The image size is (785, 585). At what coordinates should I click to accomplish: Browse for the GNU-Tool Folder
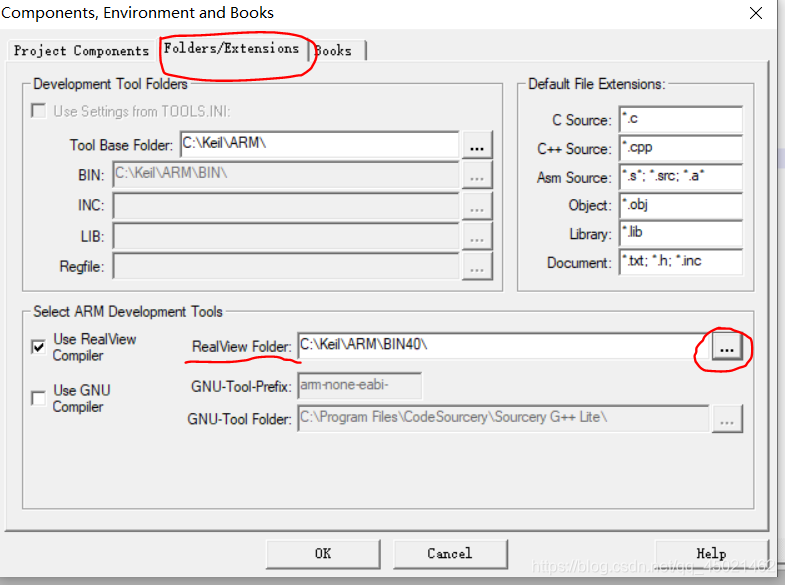[727, 418]
